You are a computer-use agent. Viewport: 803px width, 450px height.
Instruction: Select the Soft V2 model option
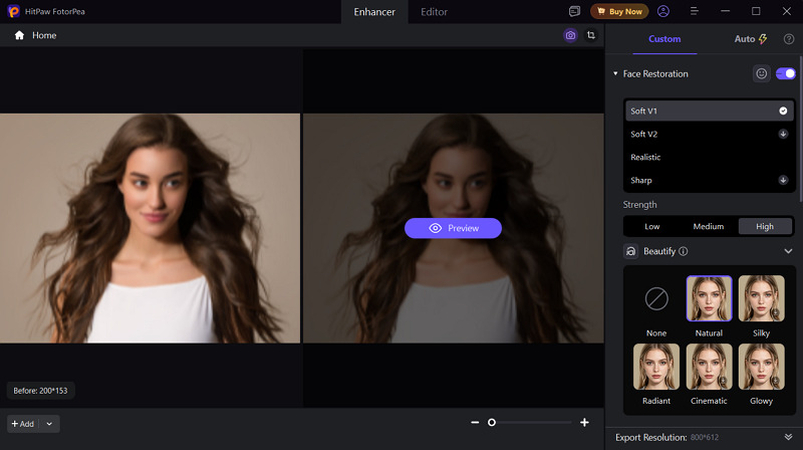(x=709, y=134)
